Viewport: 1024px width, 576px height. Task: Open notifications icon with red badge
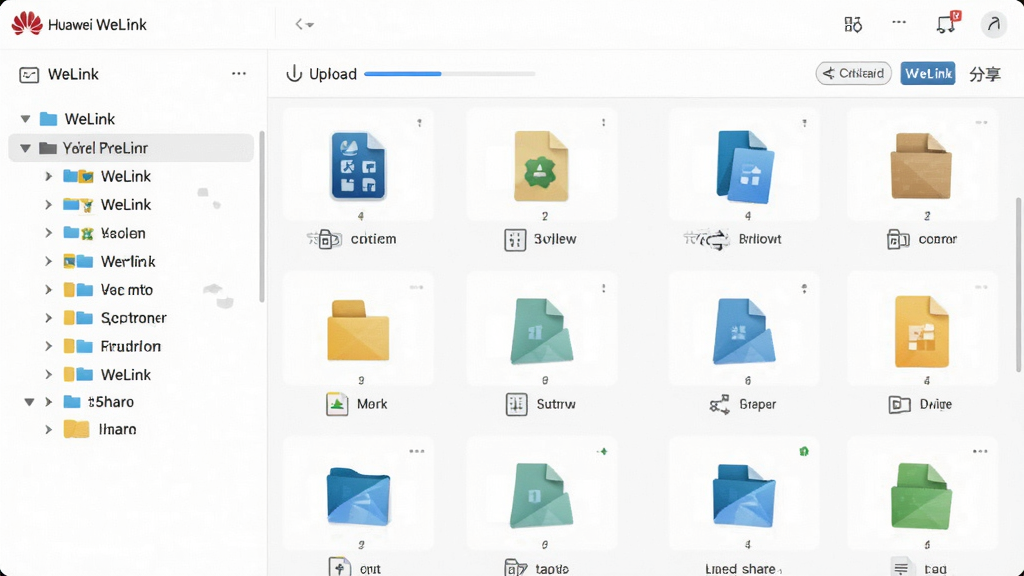948,24
